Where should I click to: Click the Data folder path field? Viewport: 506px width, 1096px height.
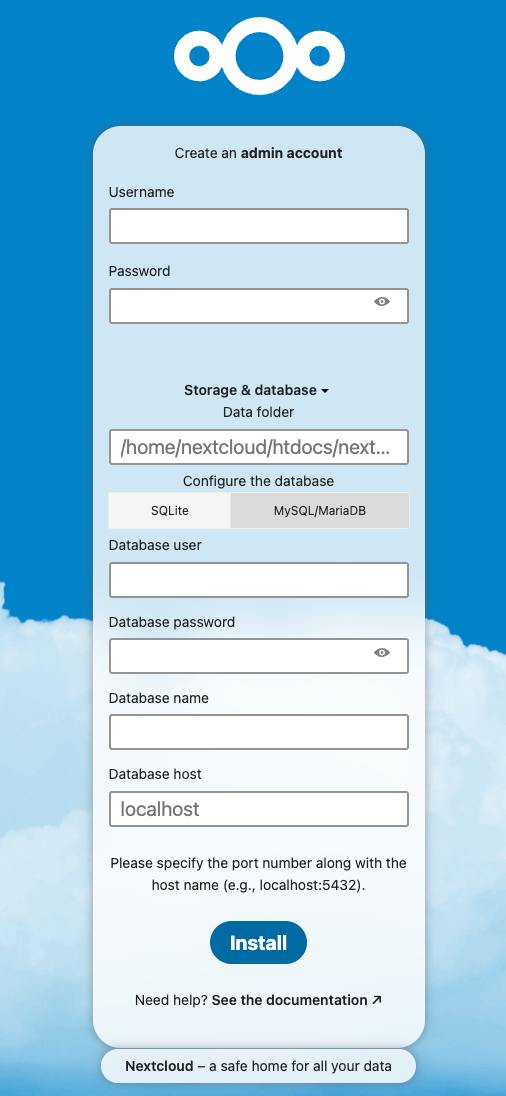point(259,447)
